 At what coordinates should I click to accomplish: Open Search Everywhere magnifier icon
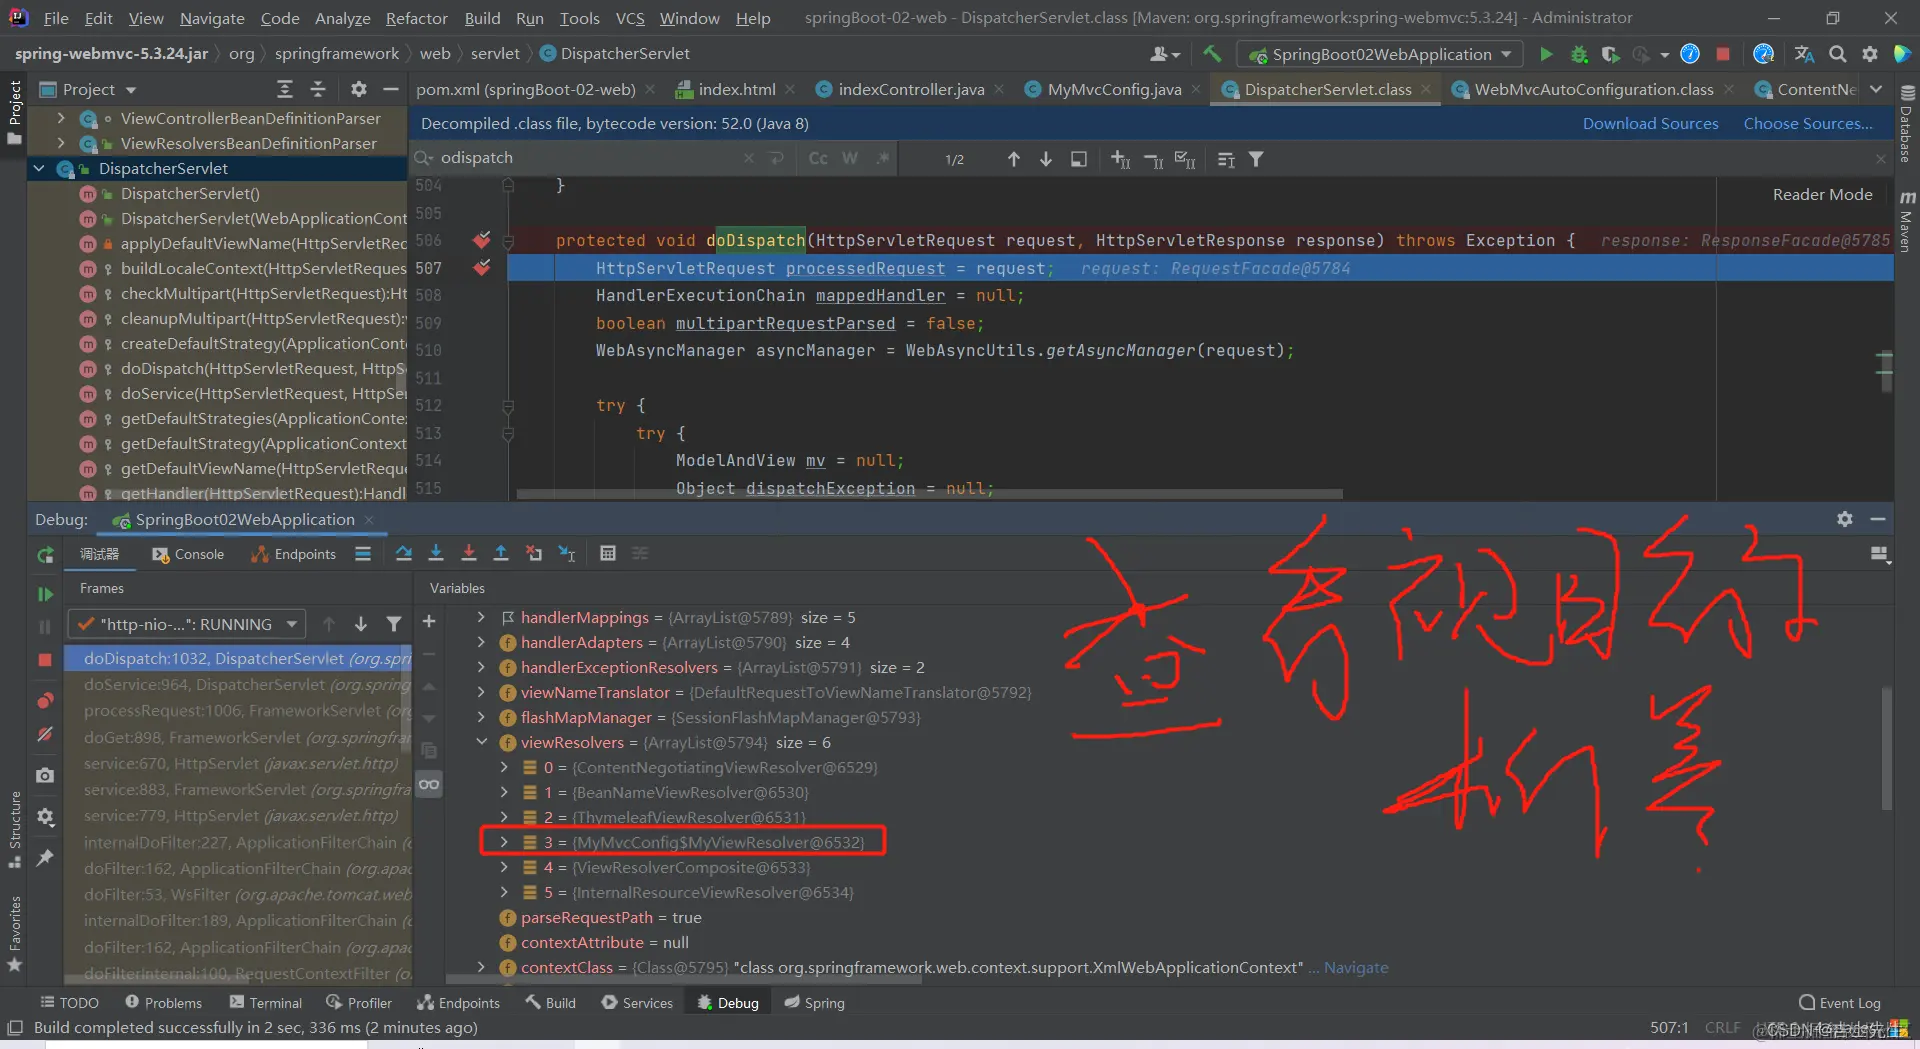coord(1837,54)
